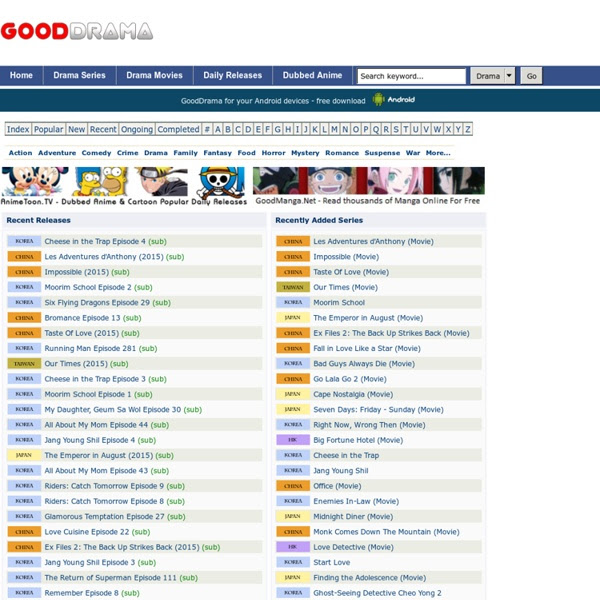Click KOREA tag beside Start Love
Image resolution: width=600 pixels, height=600 pixels.
(293, 562)
